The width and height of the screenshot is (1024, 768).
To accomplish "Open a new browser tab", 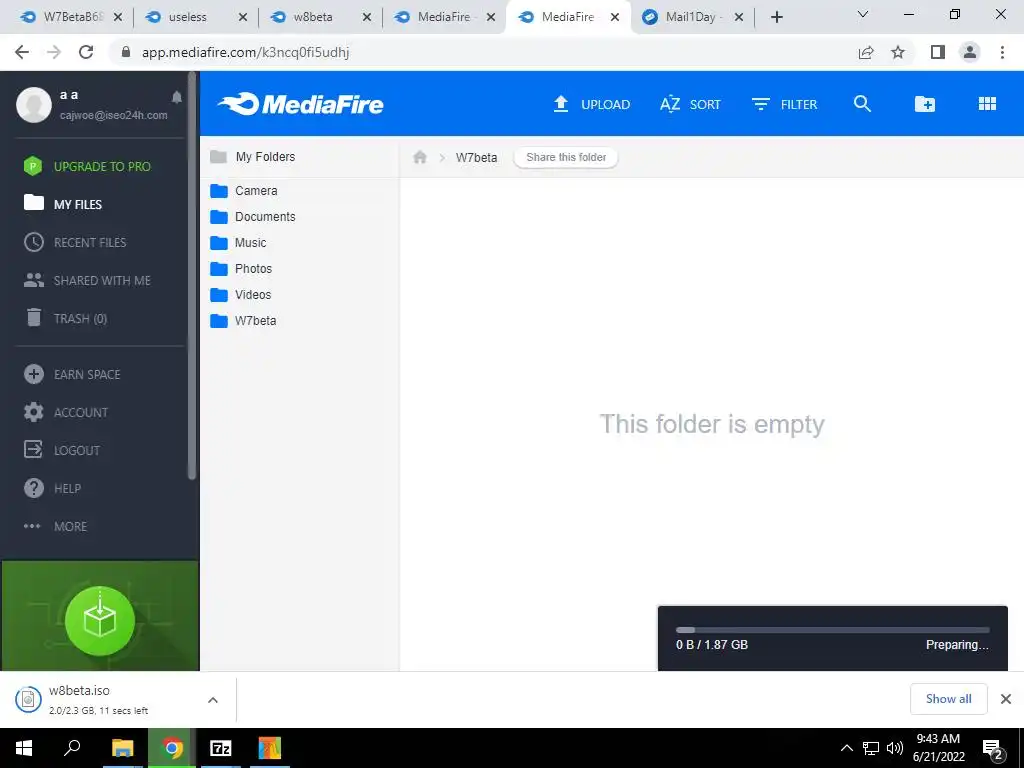I will click(x=776, y=18).
